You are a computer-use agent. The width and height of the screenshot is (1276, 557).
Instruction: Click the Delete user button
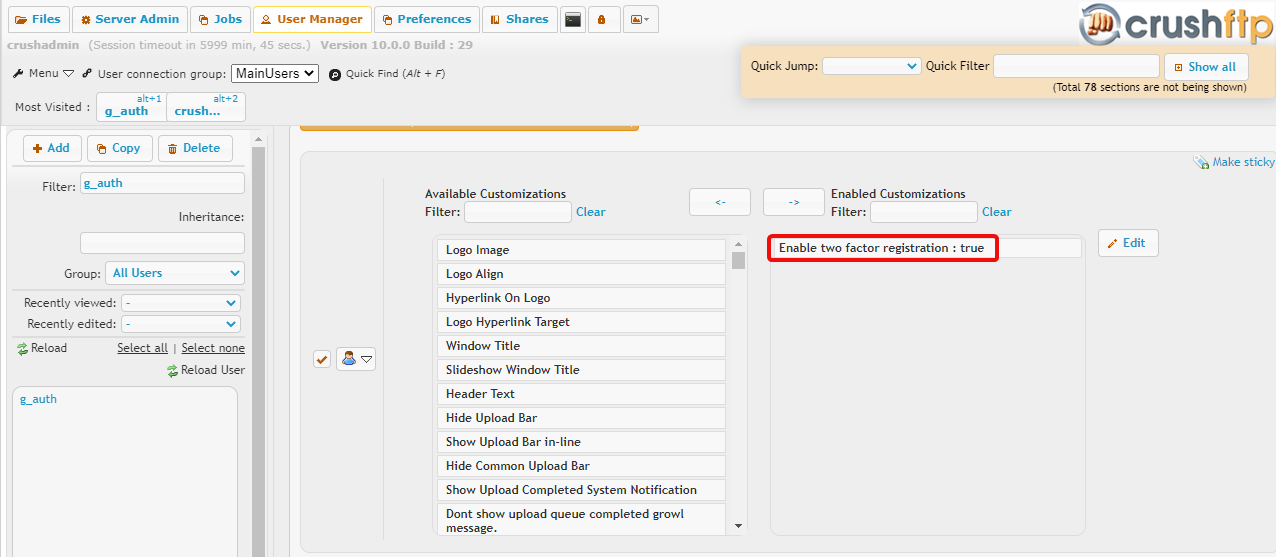(195, 148)
